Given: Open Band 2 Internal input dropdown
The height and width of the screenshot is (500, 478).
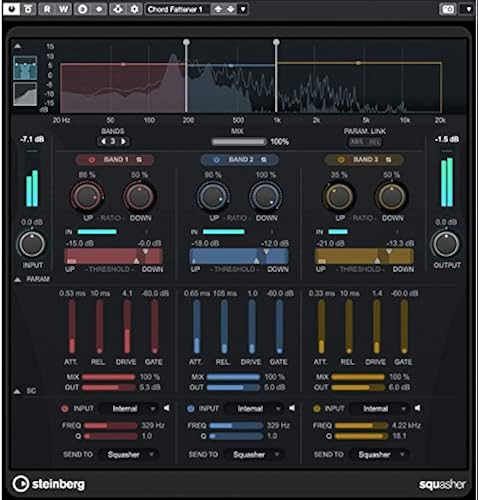Looking at the screenshot, I should 254,409.
